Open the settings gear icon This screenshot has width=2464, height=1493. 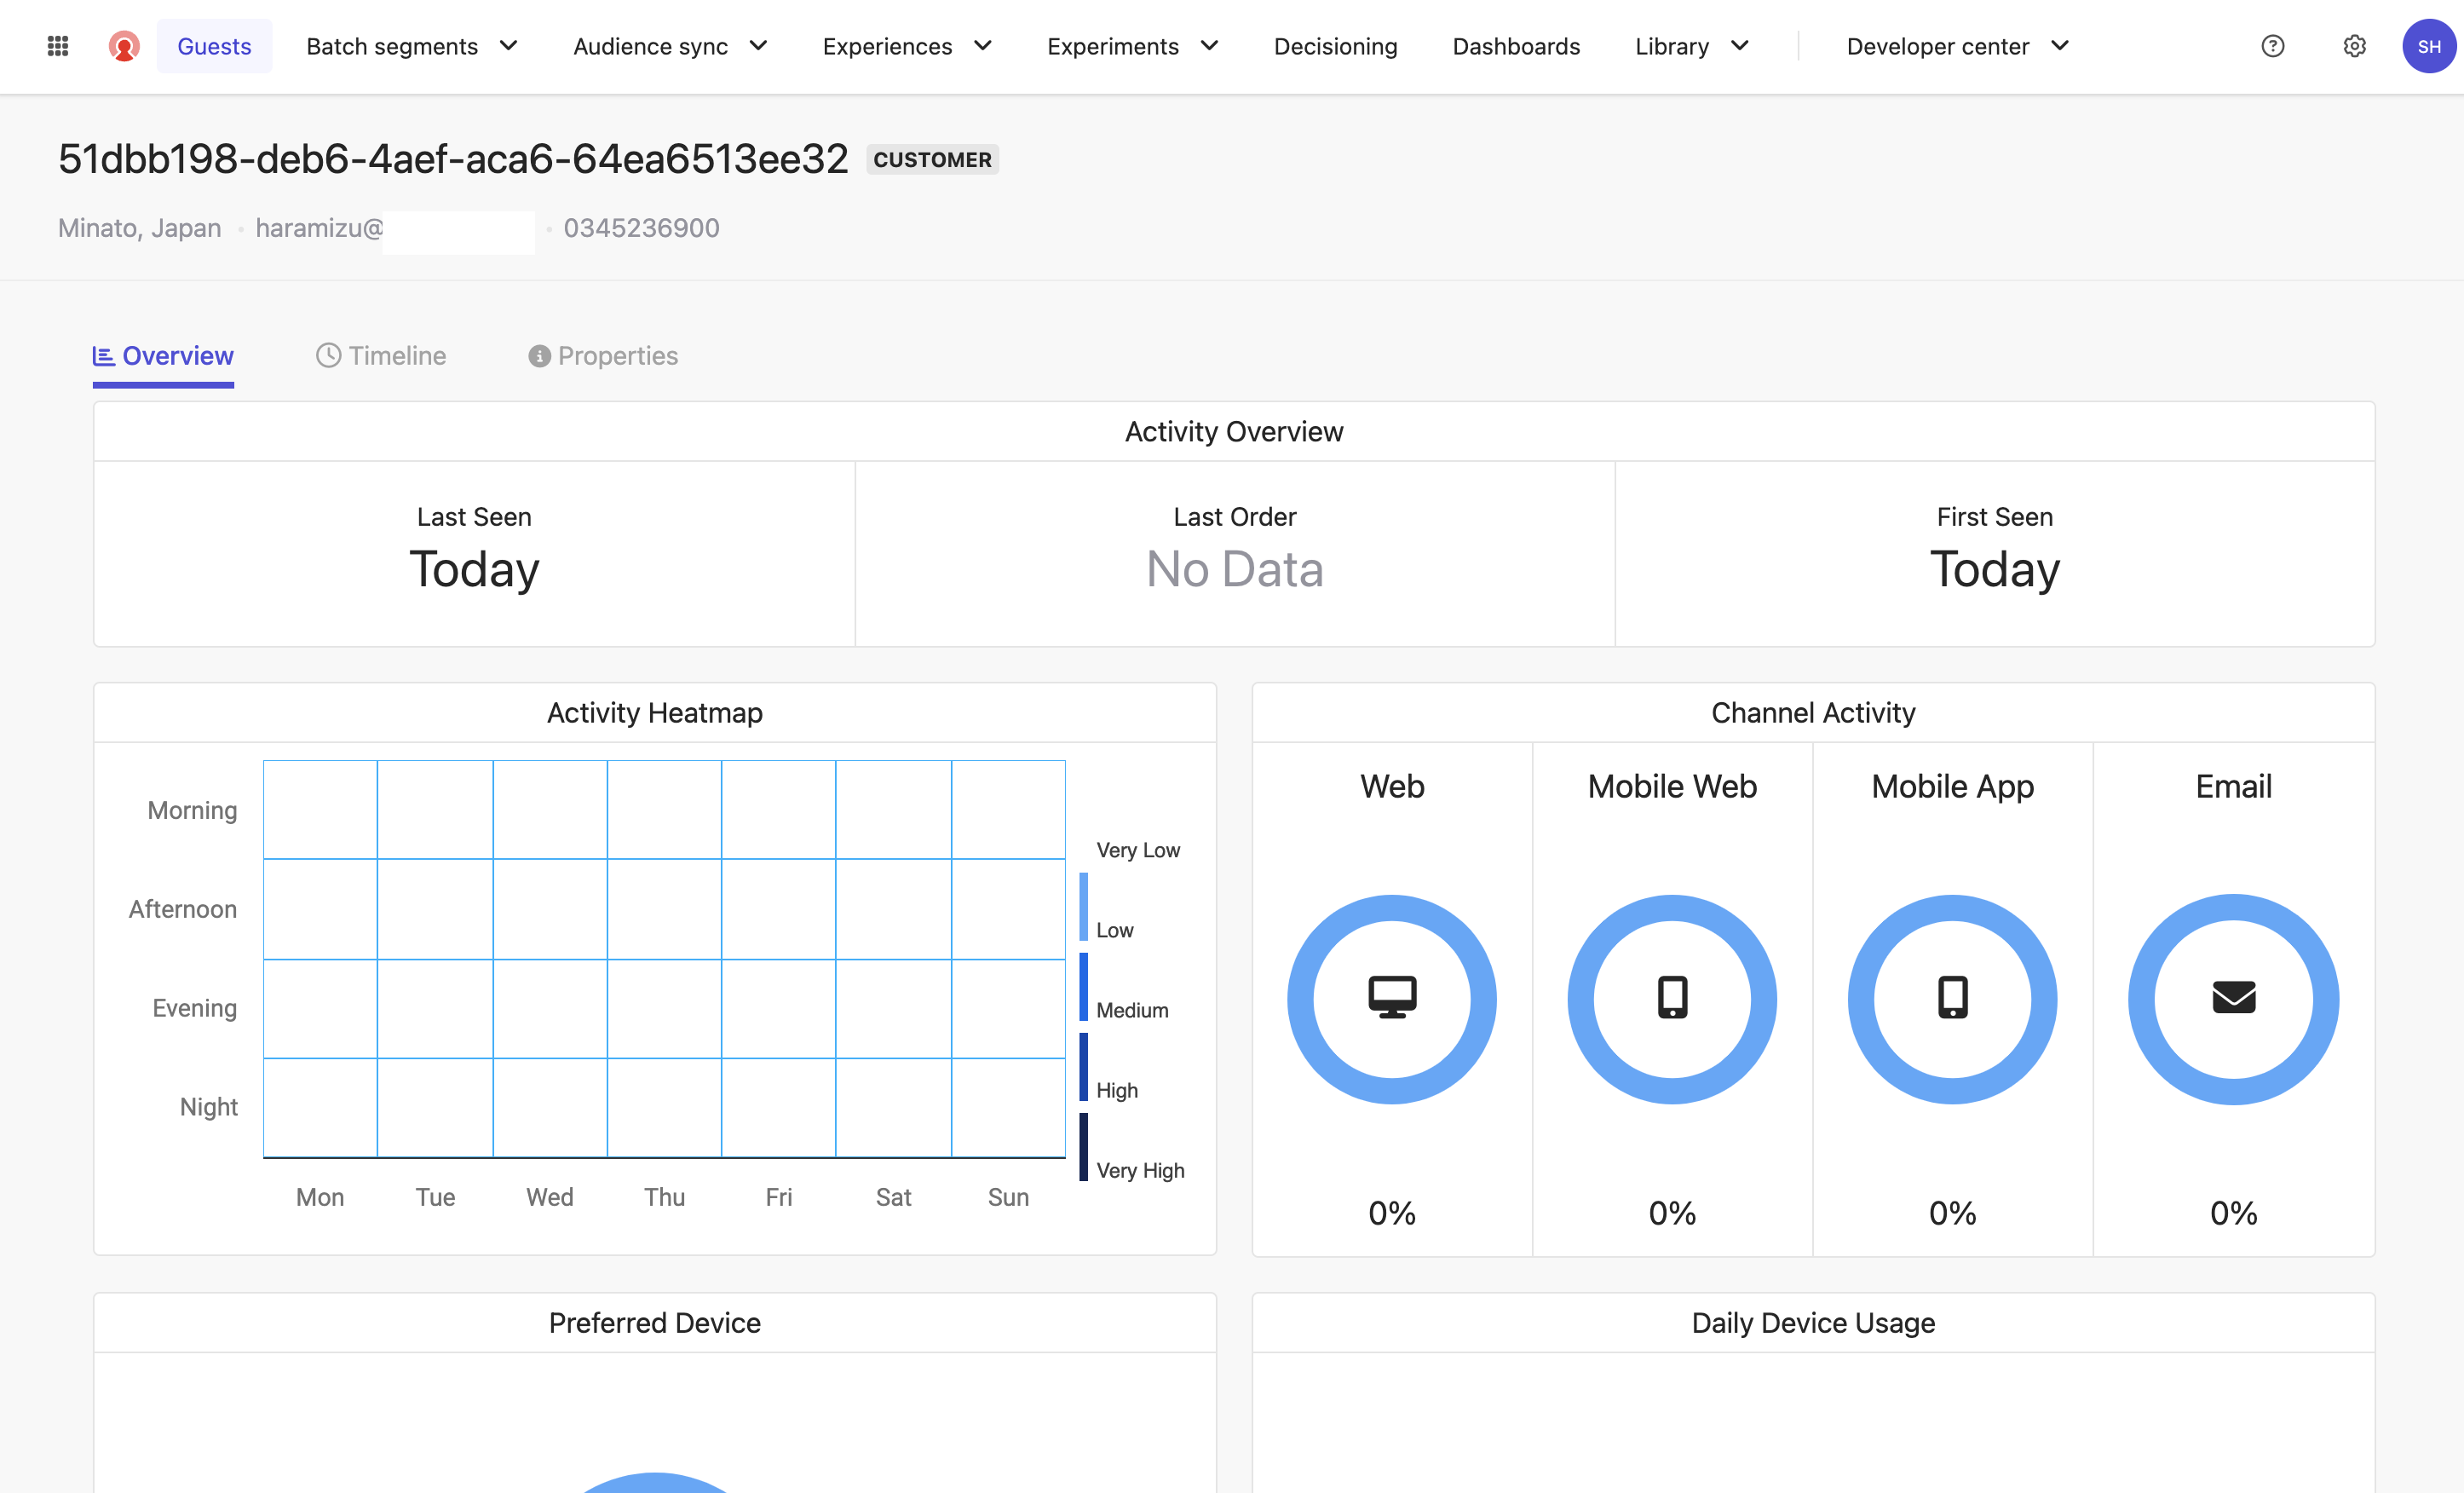pos(2354,46)
